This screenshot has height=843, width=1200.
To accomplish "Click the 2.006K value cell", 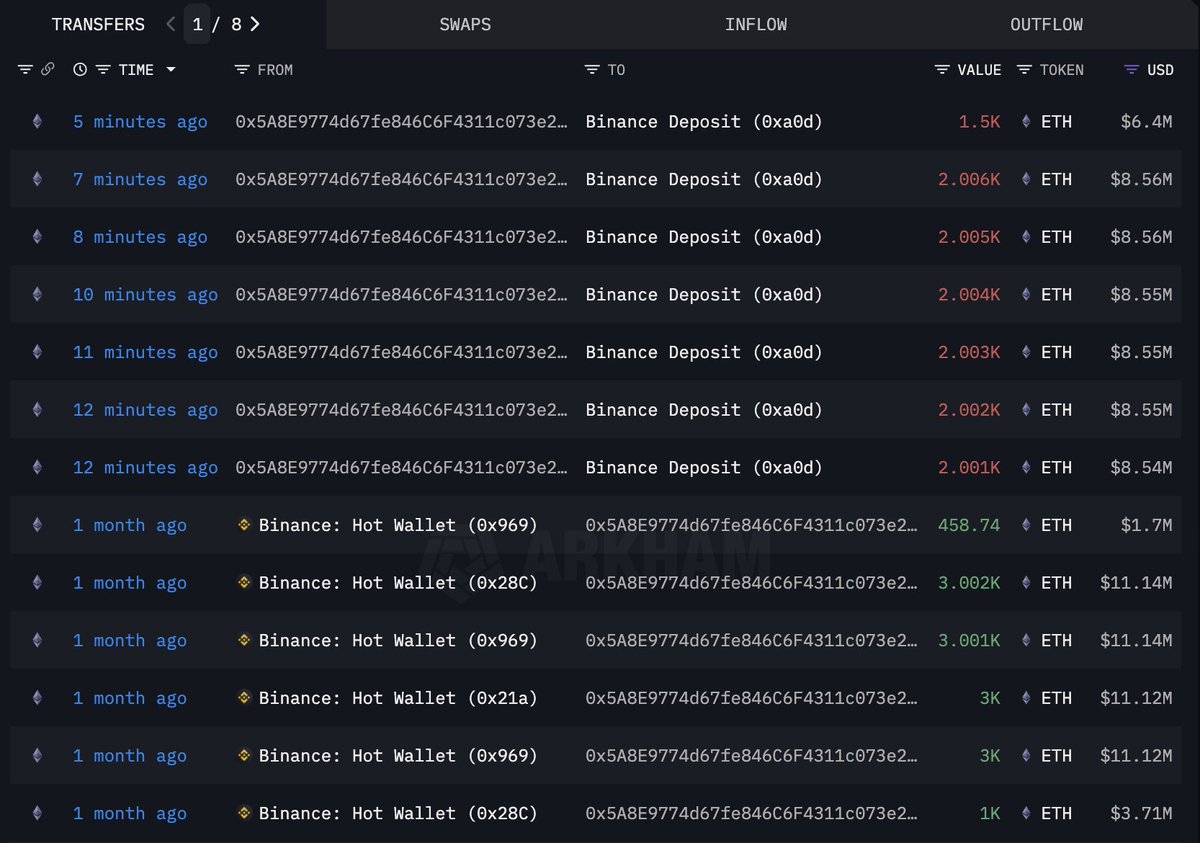I will click(x=969, y=180).
